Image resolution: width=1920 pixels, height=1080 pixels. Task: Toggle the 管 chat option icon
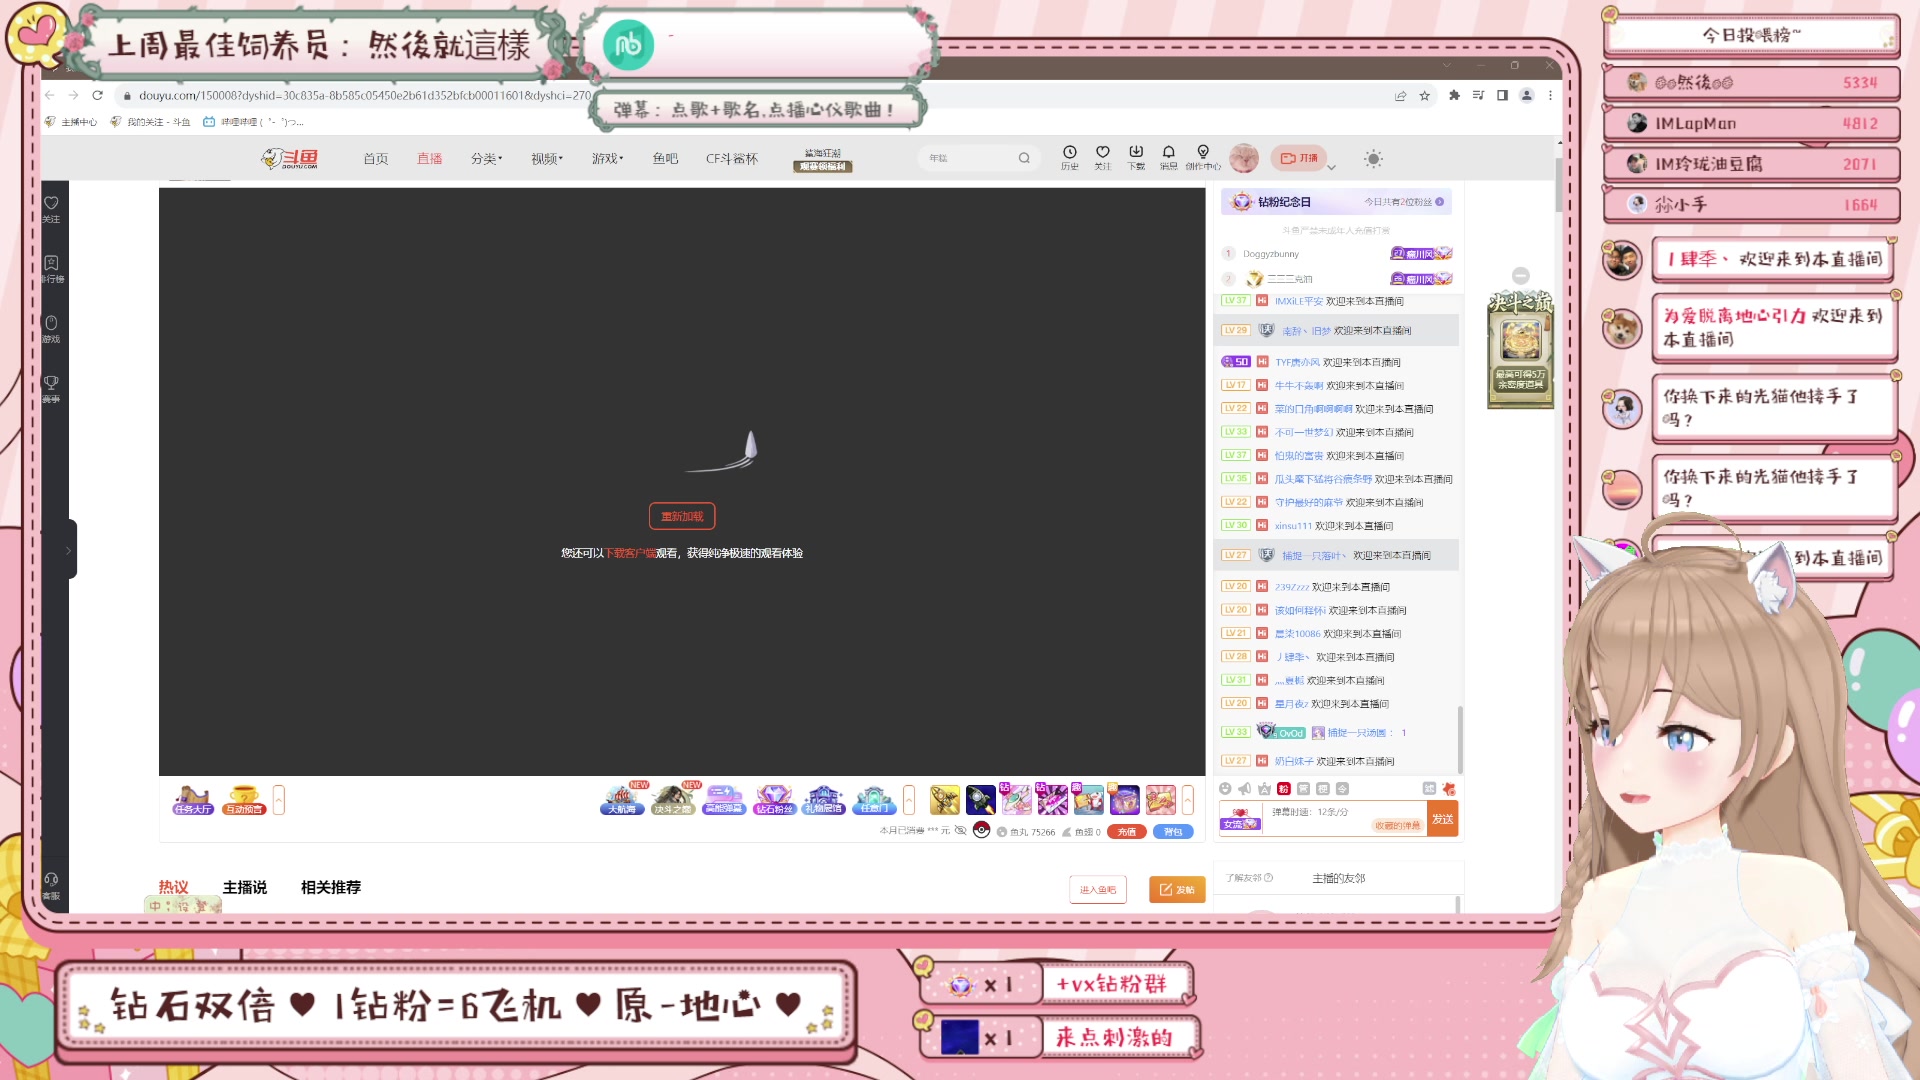point(1303,789)
